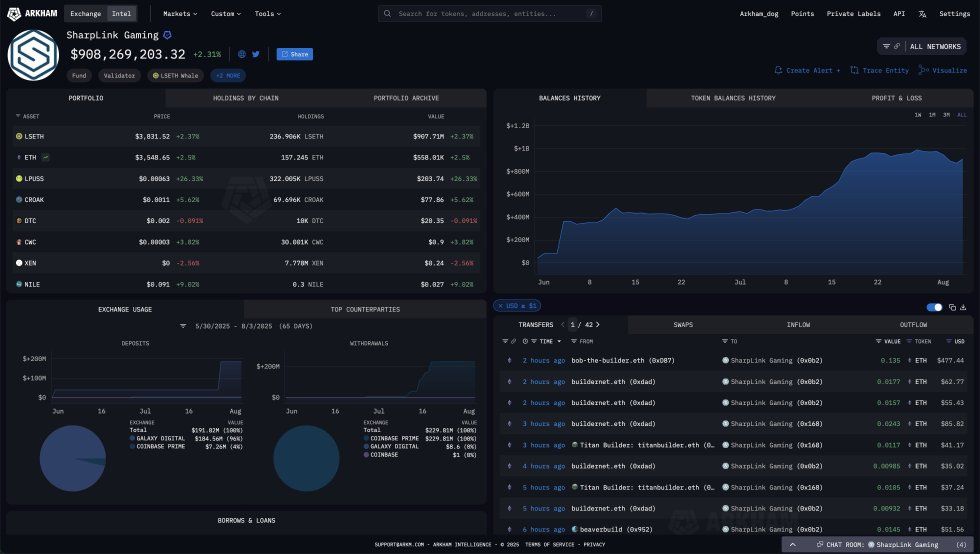Click the language translate icon
The height and width of the screenshot is (554, 980).
tap(922, 14)
